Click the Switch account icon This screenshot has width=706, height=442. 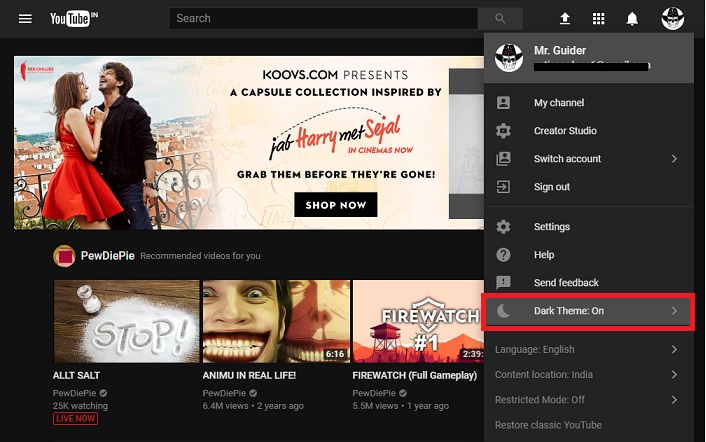(503, 158)
